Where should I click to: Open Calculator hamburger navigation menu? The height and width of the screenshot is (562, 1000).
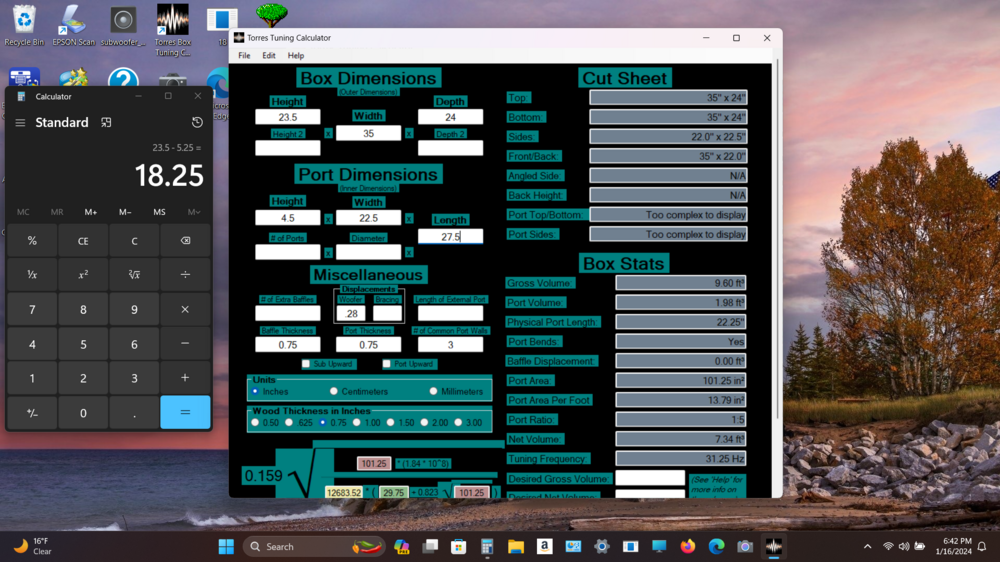click(x=20, y=122)
